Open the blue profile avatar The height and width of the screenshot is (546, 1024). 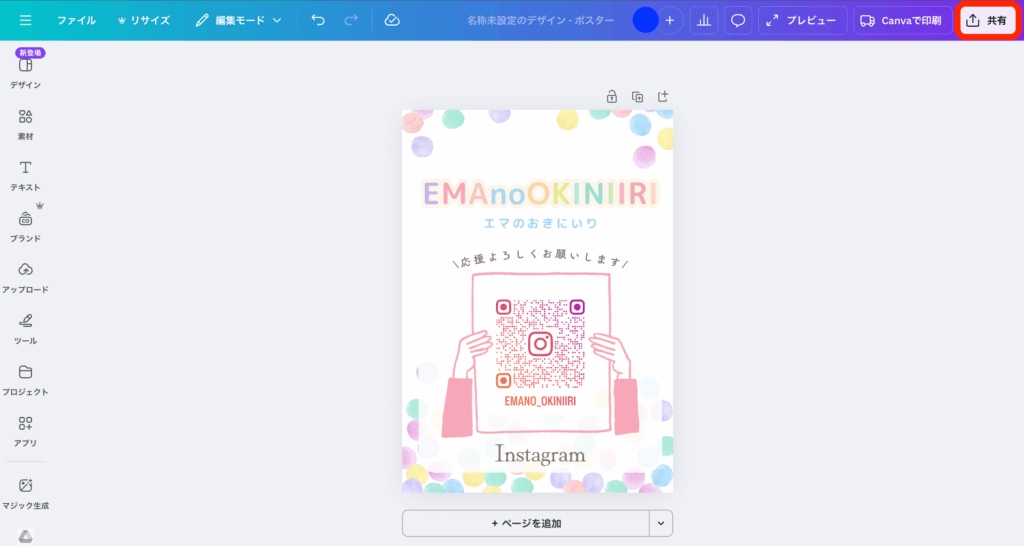[x=645, y=20]
